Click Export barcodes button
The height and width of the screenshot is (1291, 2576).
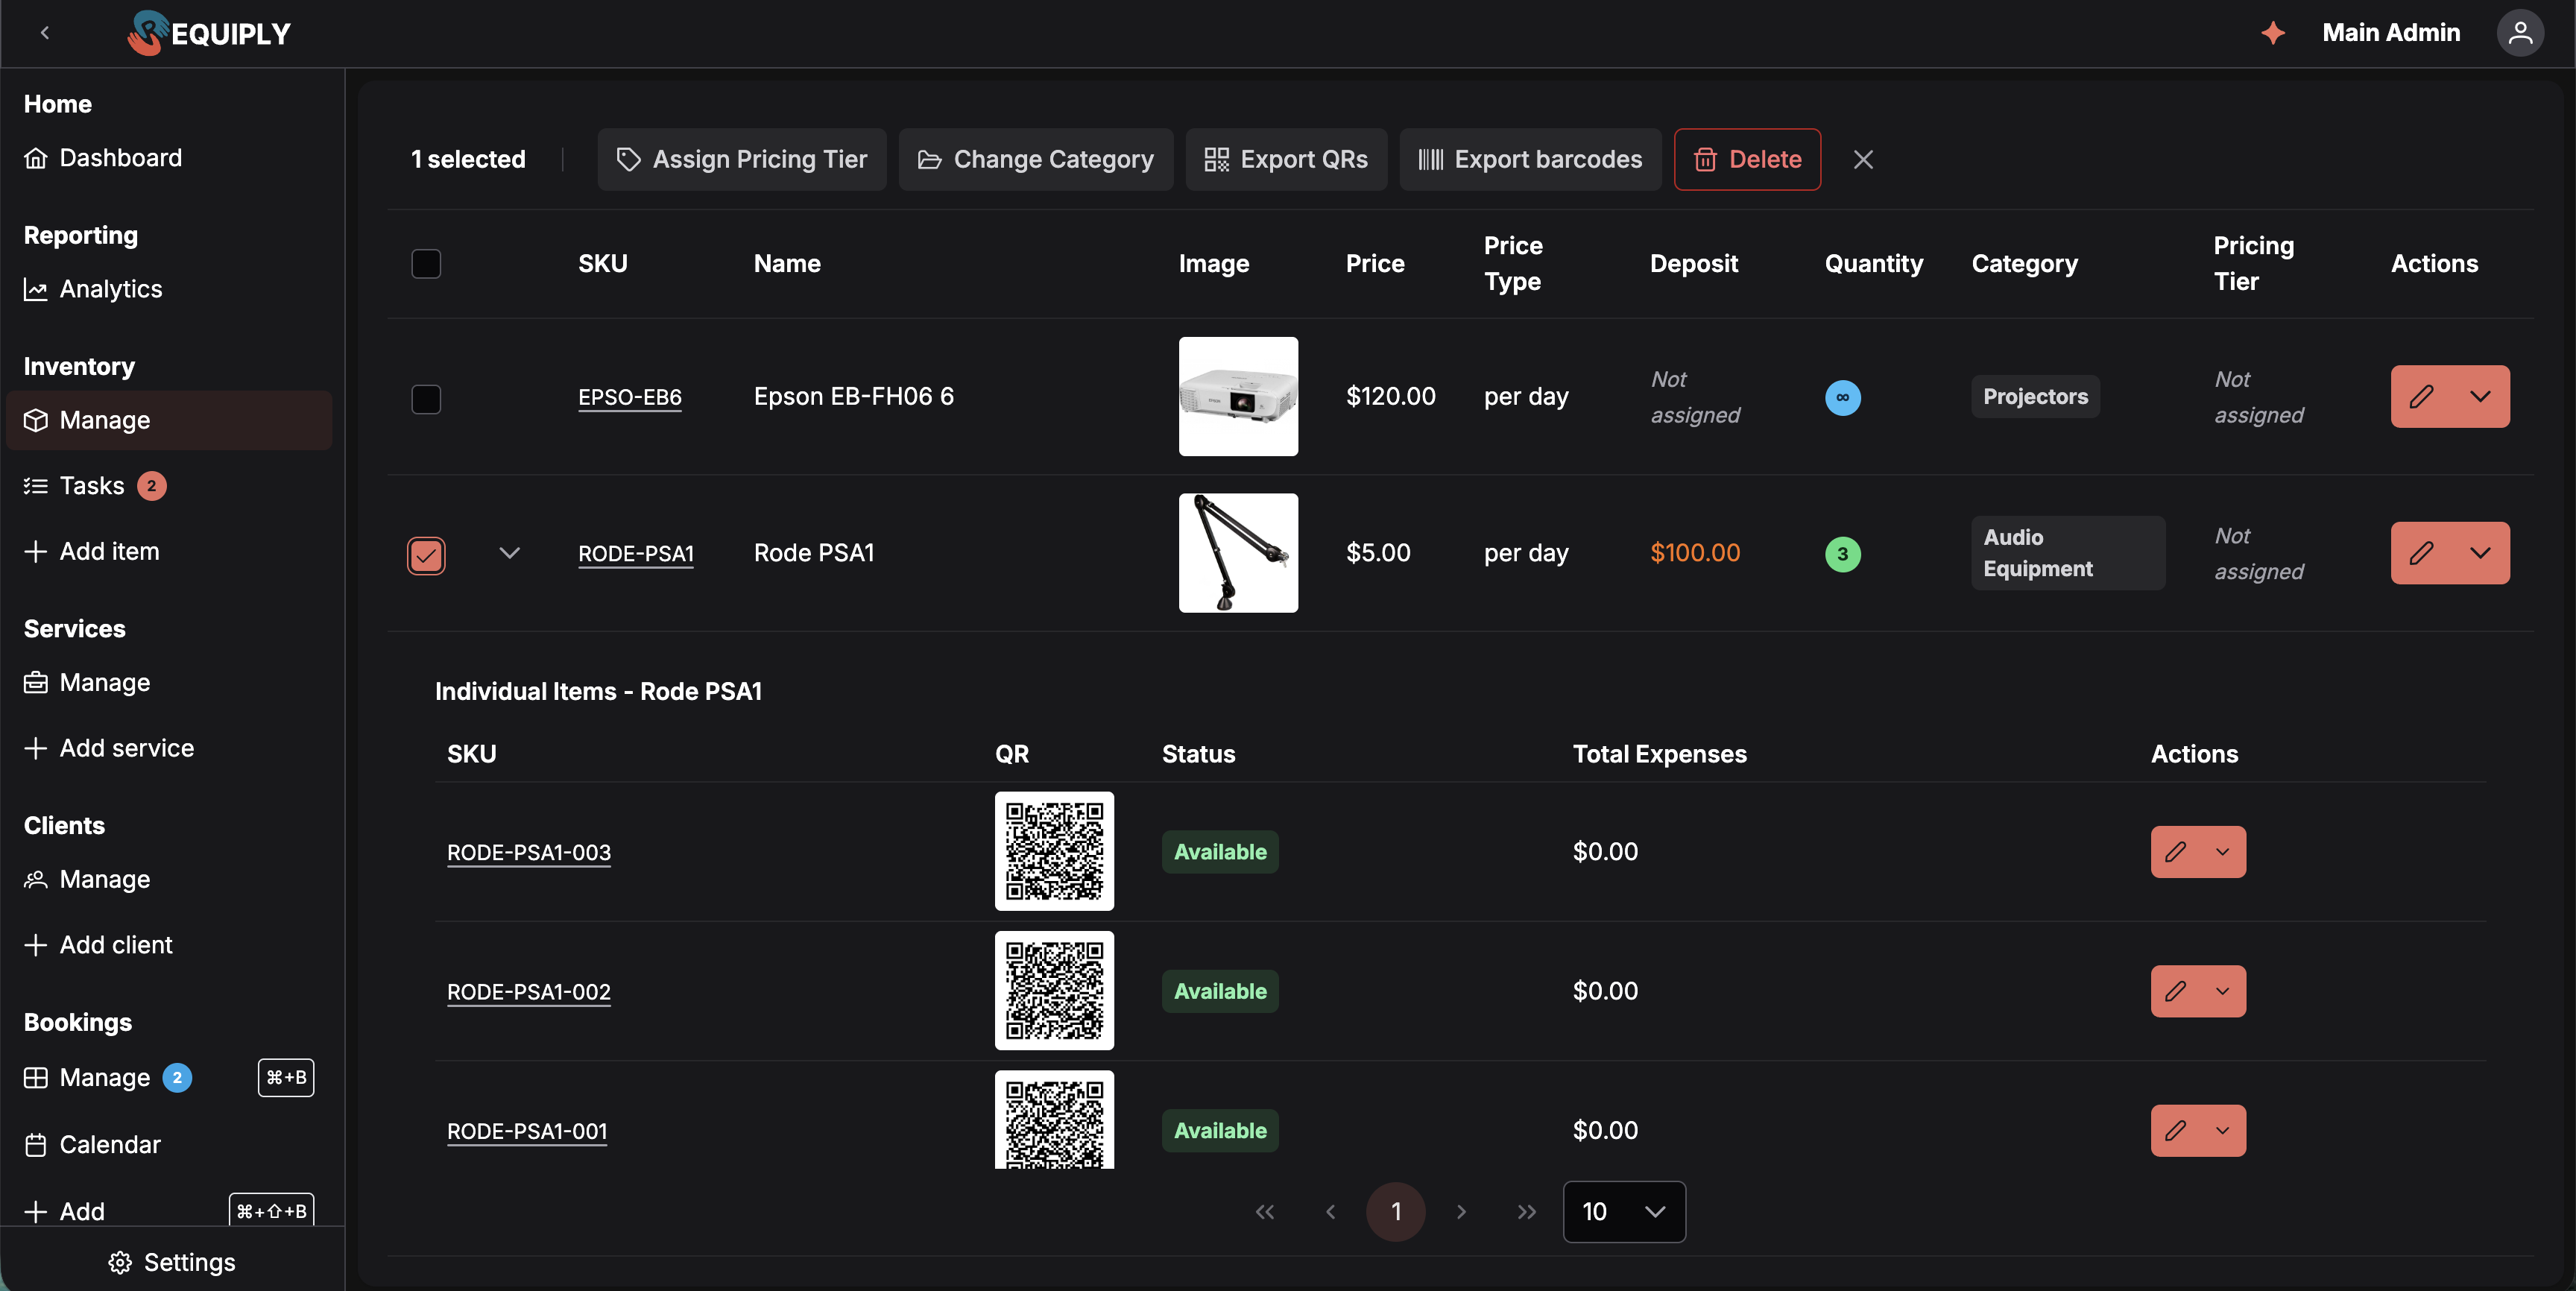click(x=1530, y=159)
